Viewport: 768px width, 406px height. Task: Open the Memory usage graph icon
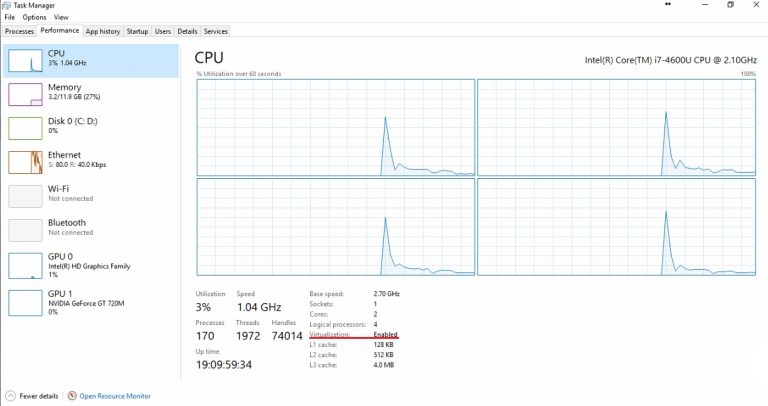25,94
